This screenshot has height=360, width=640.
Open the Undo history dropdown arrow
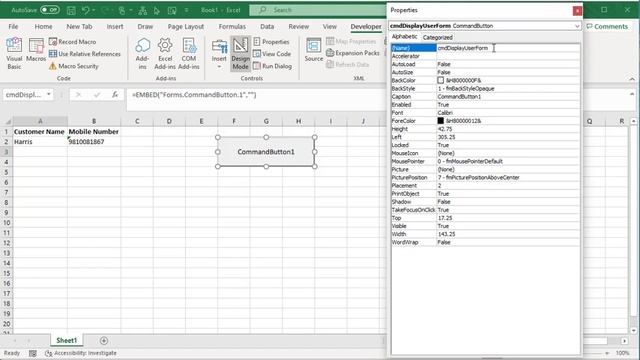(x=93, y=10)
